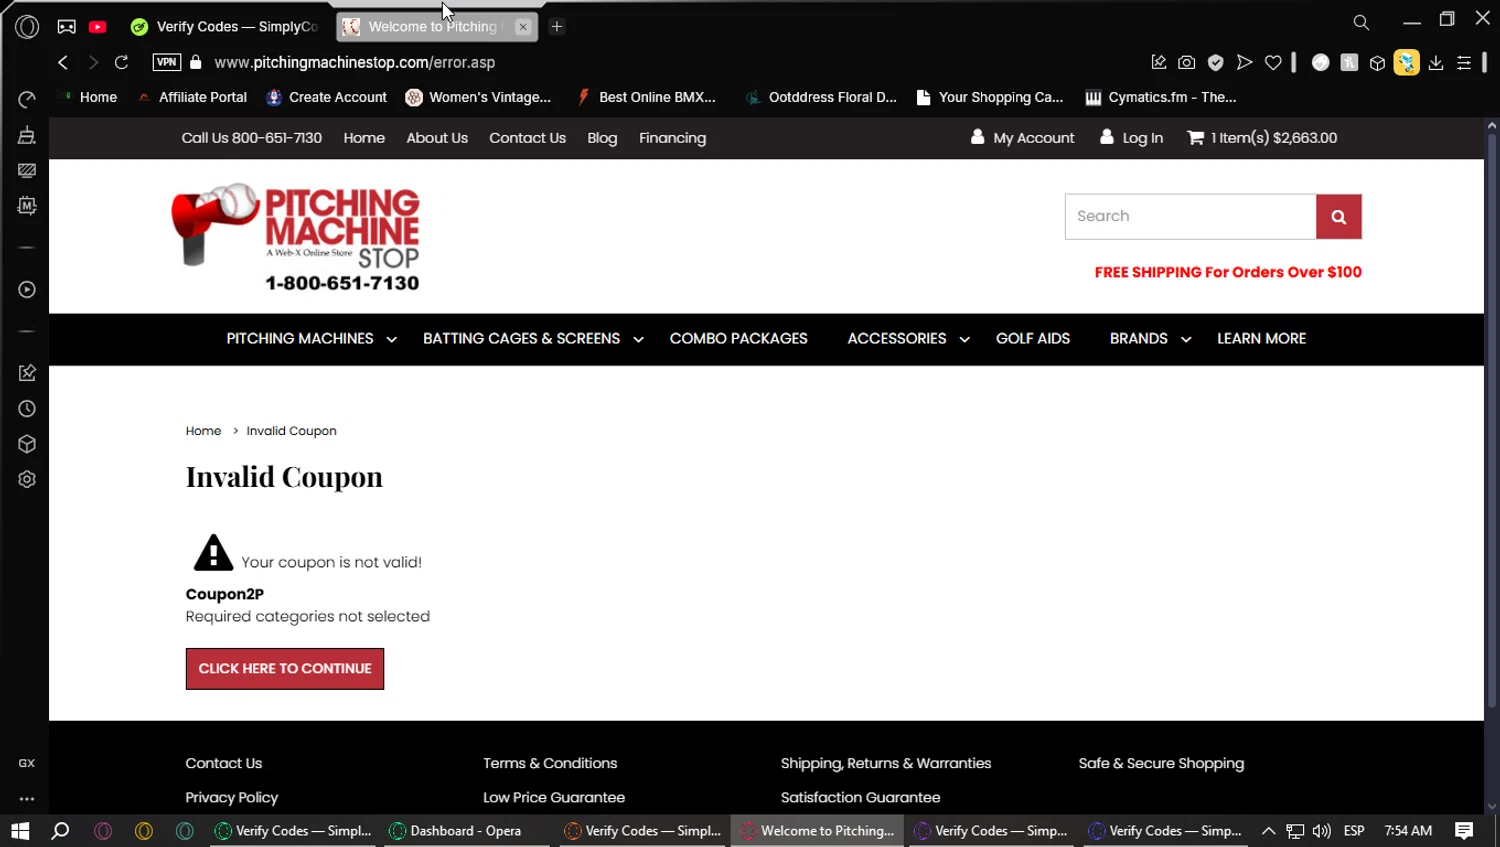This screenshot has width=1500, height=847.
Task: Open a new tab with plus button
Action: 557,27
